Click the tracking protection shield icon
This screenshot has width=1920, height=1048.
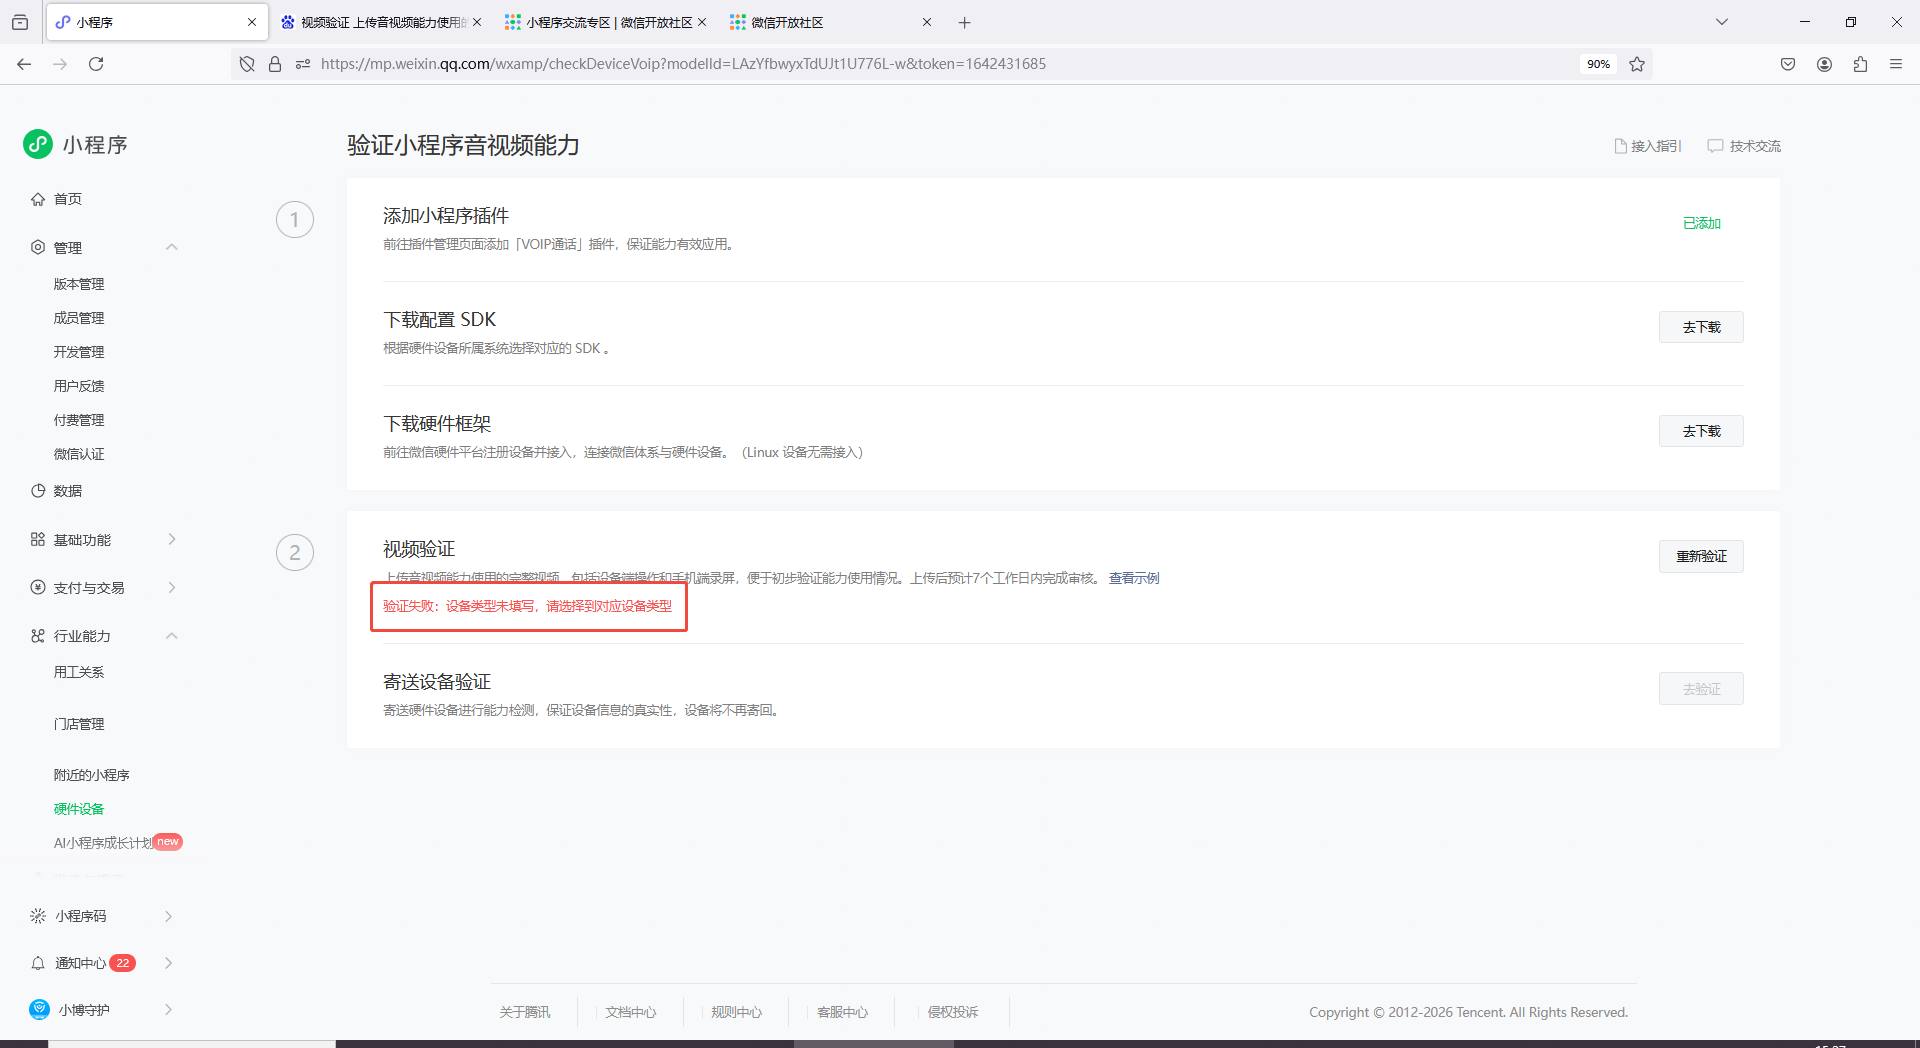point(247,64)
